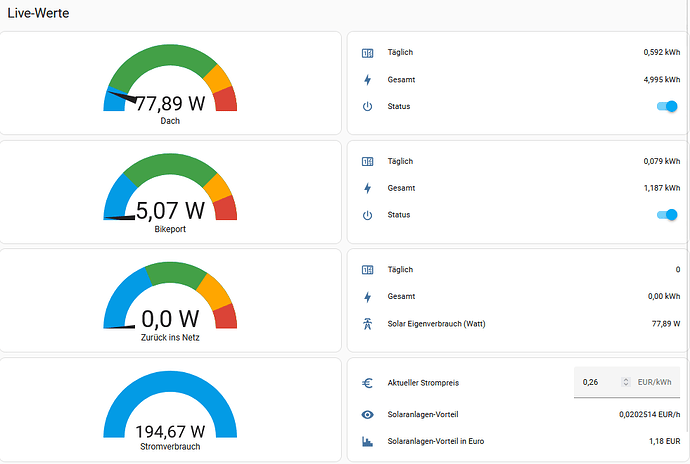Screen dimensions: 690x464
Task: Open the Zurück ins Netz gauge
Action: 170,302
